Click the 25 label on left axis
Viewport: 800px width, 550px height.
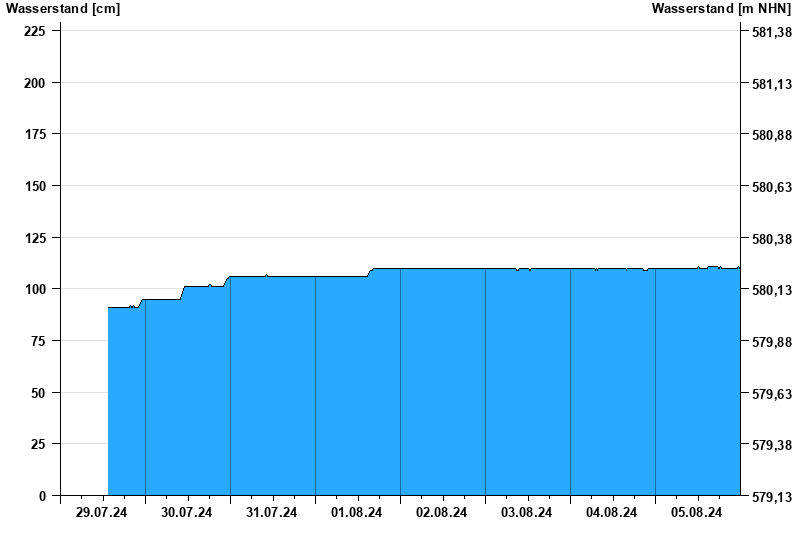click(38, 444)
